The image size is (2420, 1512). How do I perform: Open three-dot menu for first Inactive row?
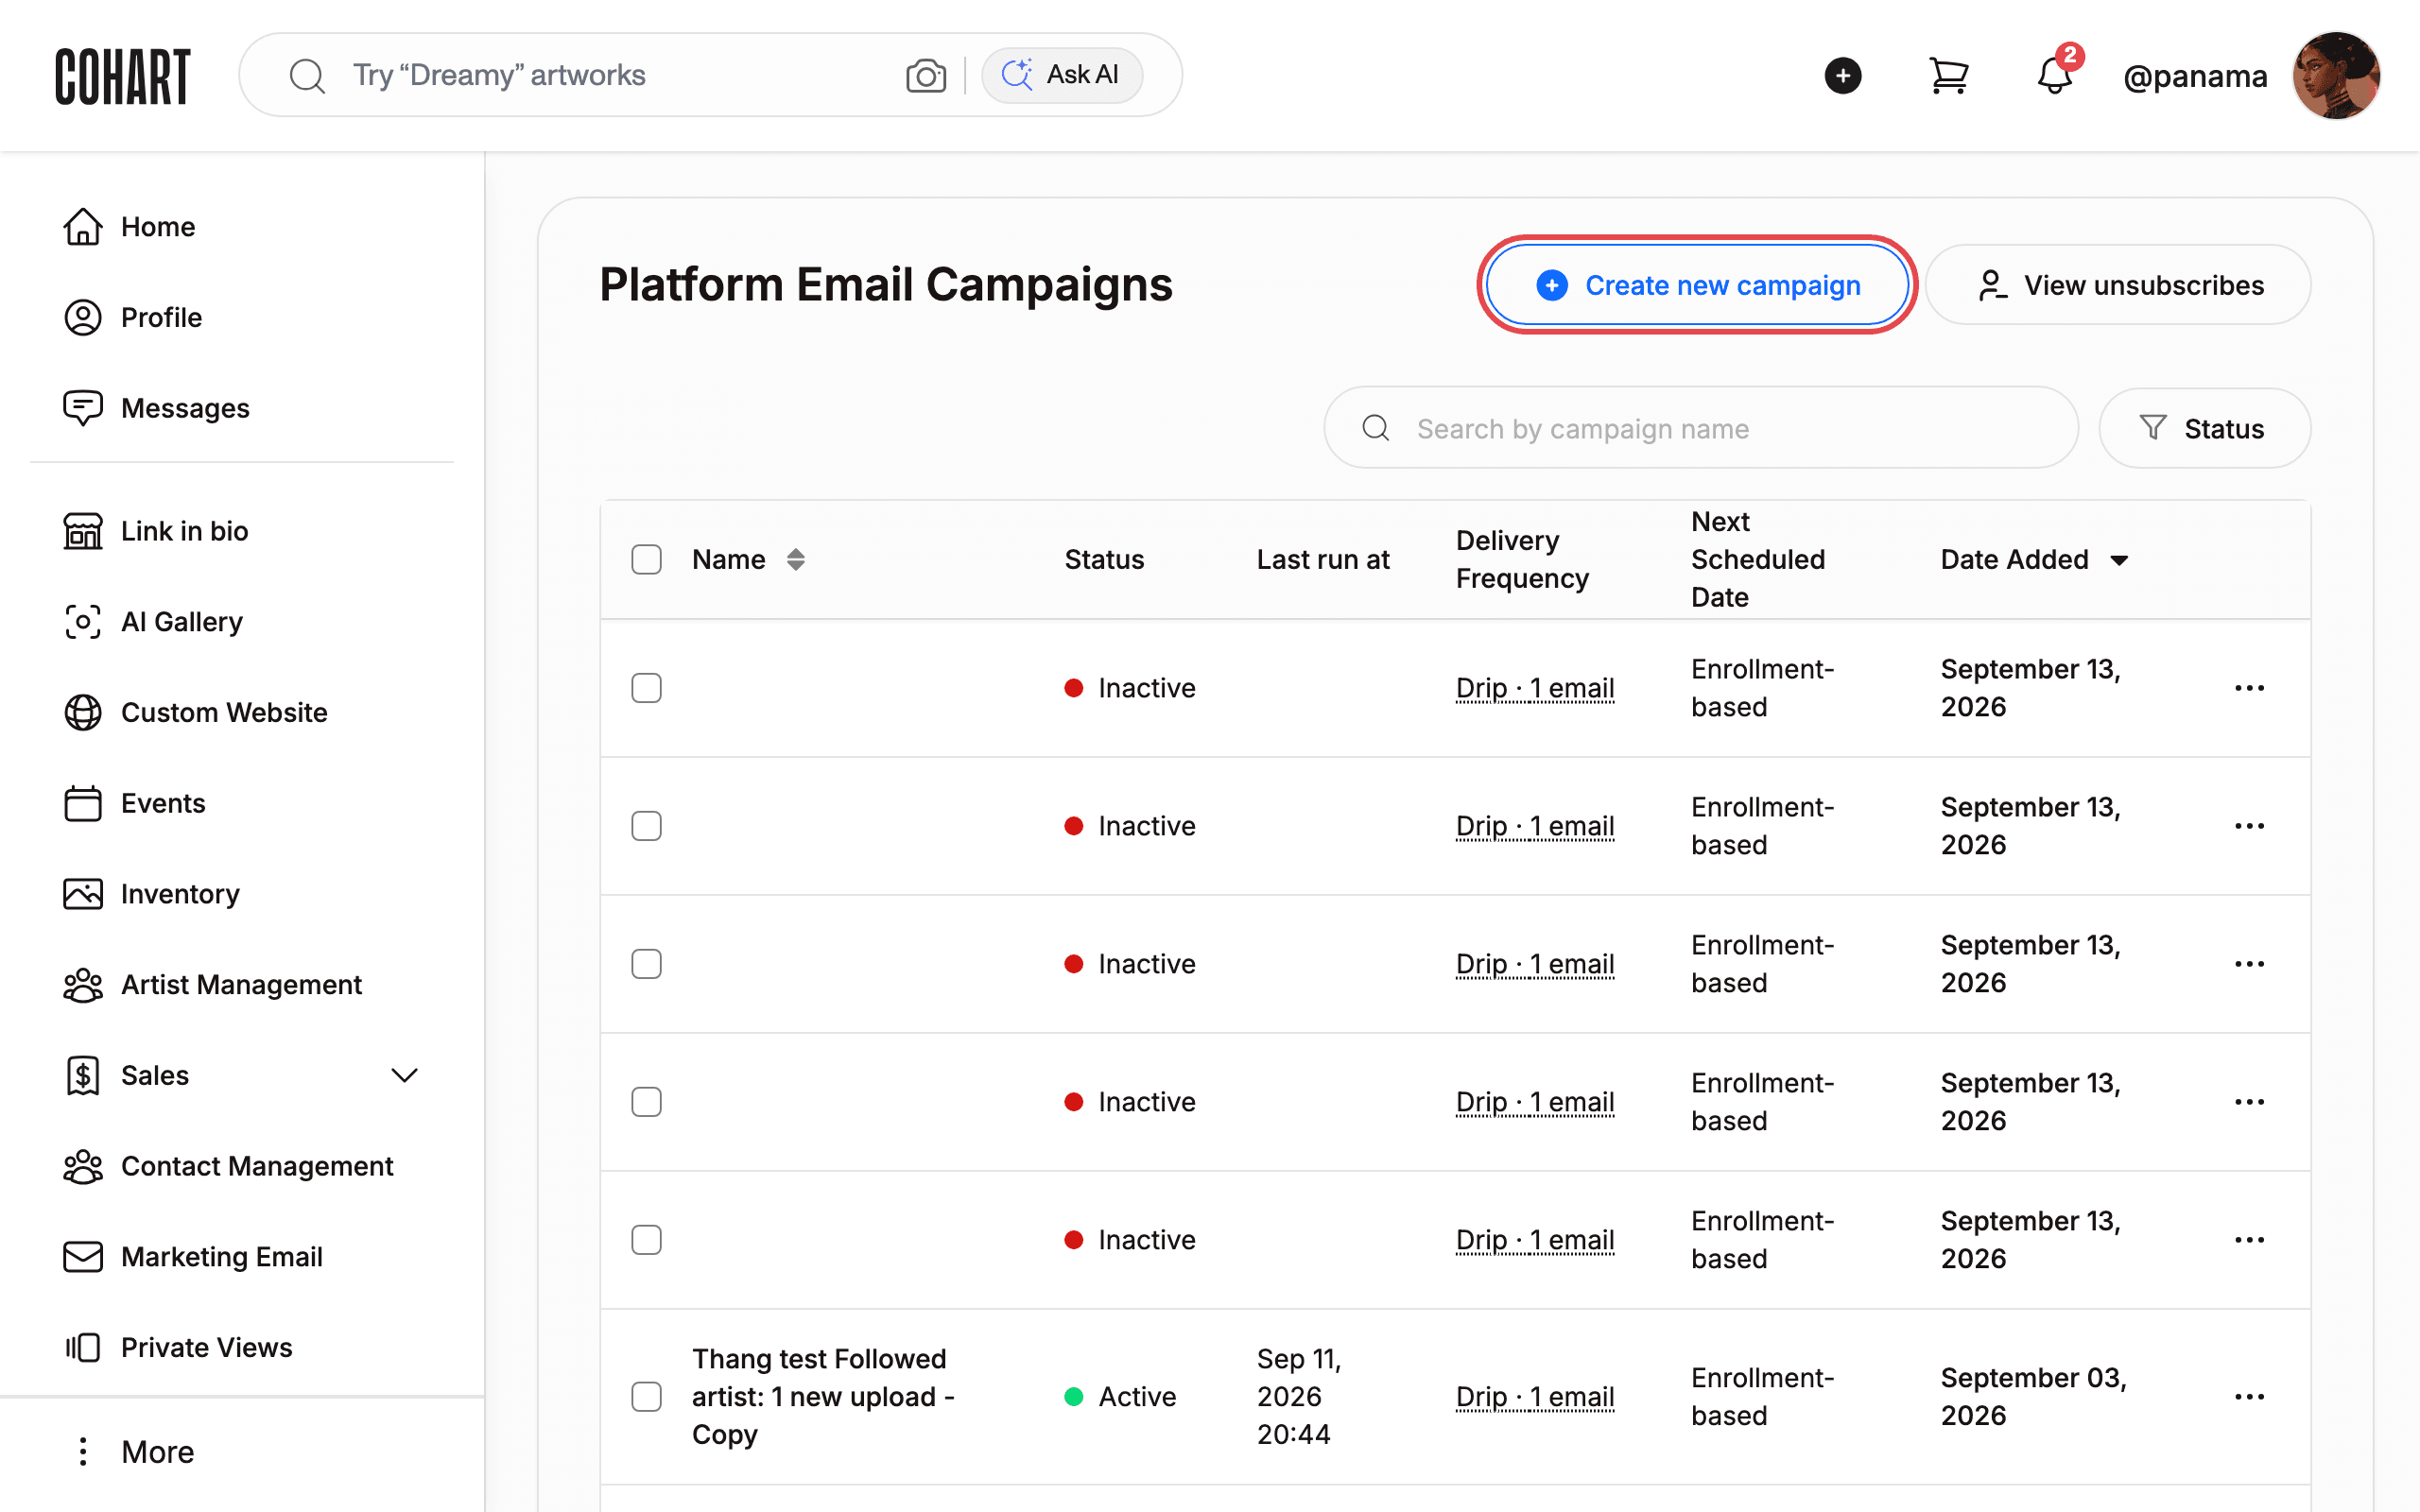[x=2249, y=688]
